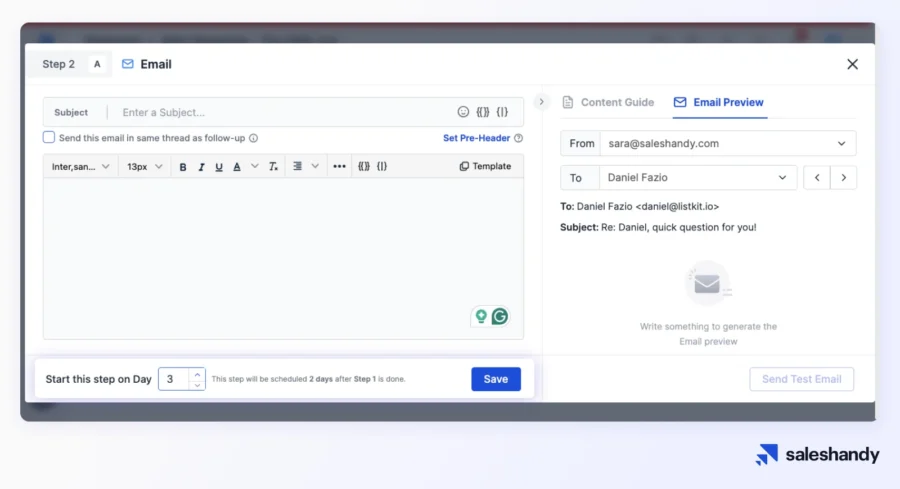Image resolution: width=900 pixels, height=489 pixels.
Task: Open the font family dropdown
Action: 81,167
